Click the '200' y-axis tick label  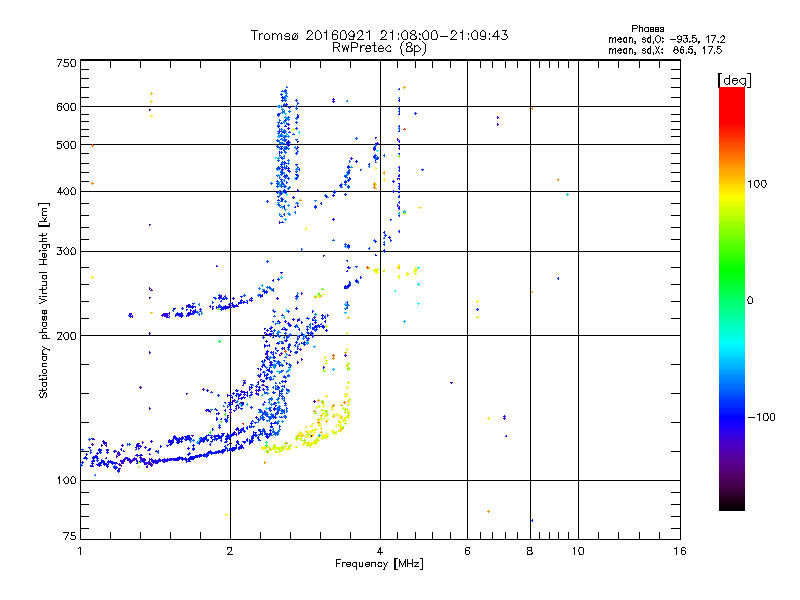click(66, 336)
